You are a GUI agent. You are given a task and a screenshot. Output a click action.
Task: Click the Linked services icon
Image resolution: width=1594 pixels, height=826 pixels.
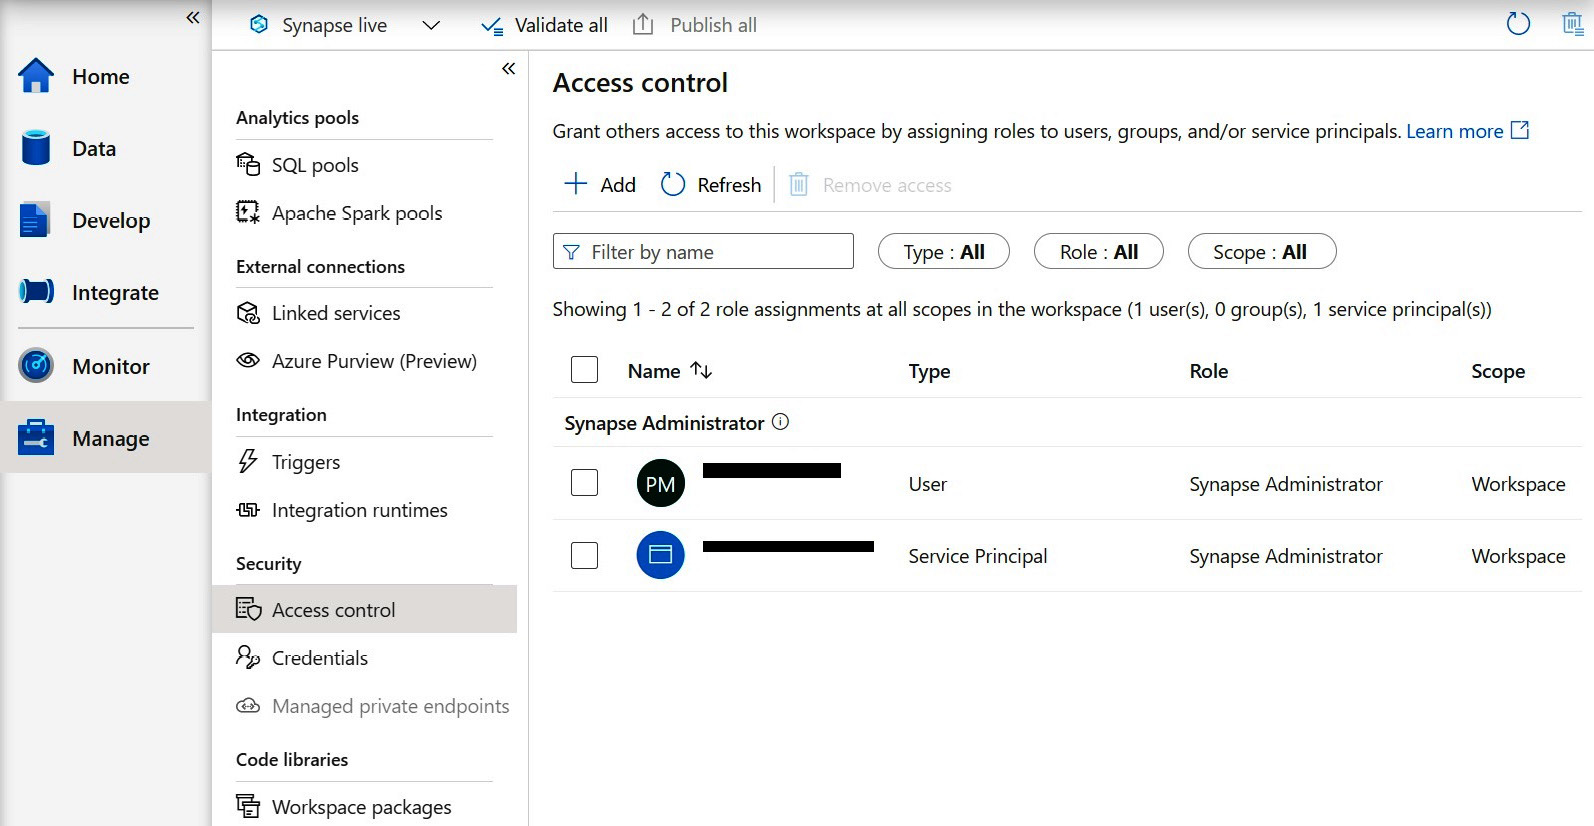[248, 313]
